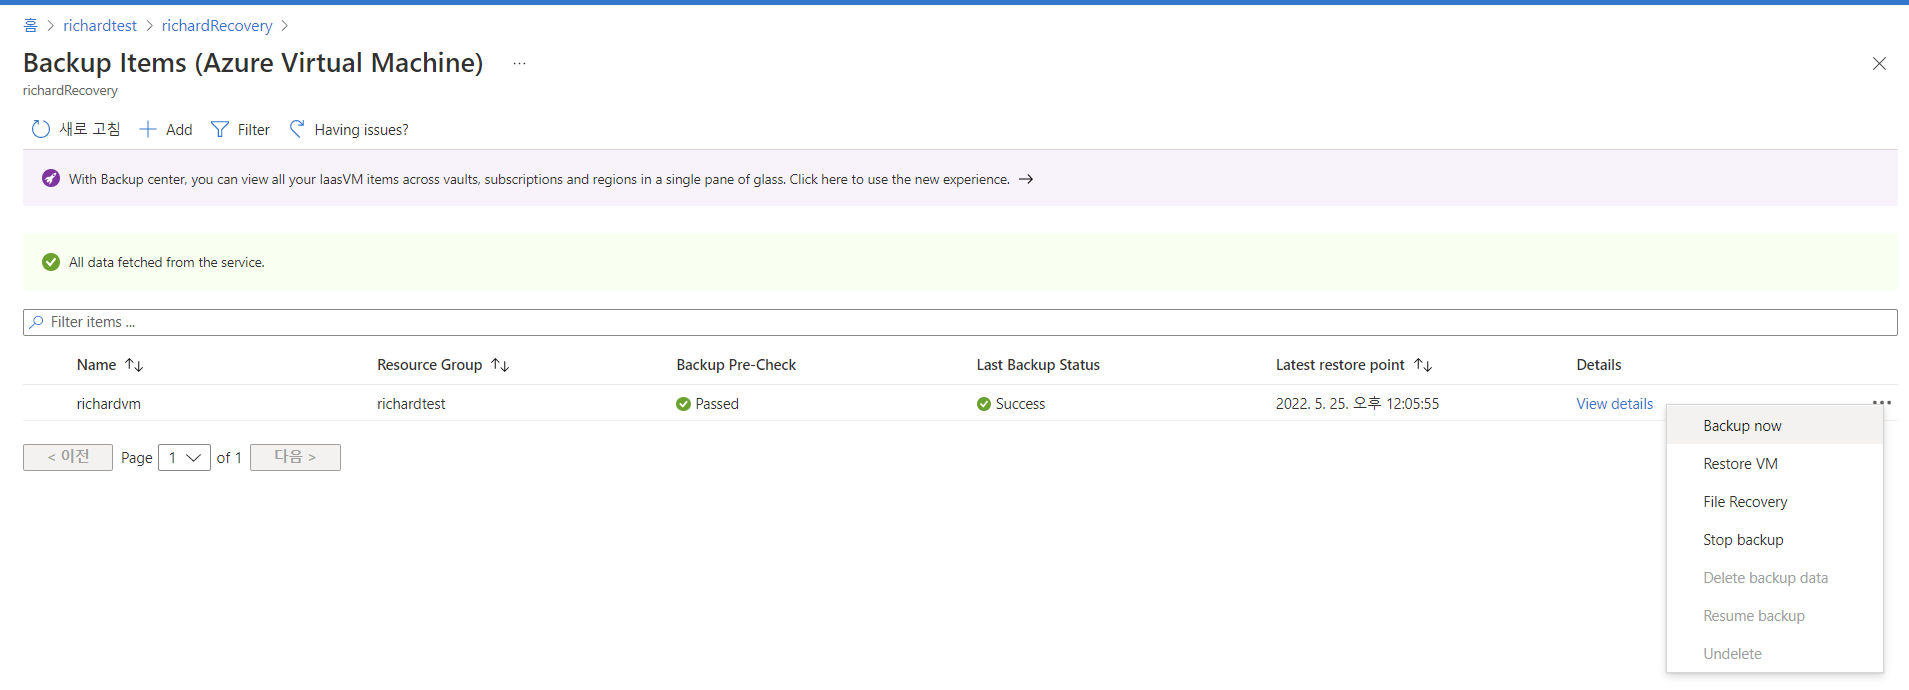Image resolution: width=1909 pixels, height=690 pixels.
Task: Click the Backup Pre-Check header
Action: 736,365
